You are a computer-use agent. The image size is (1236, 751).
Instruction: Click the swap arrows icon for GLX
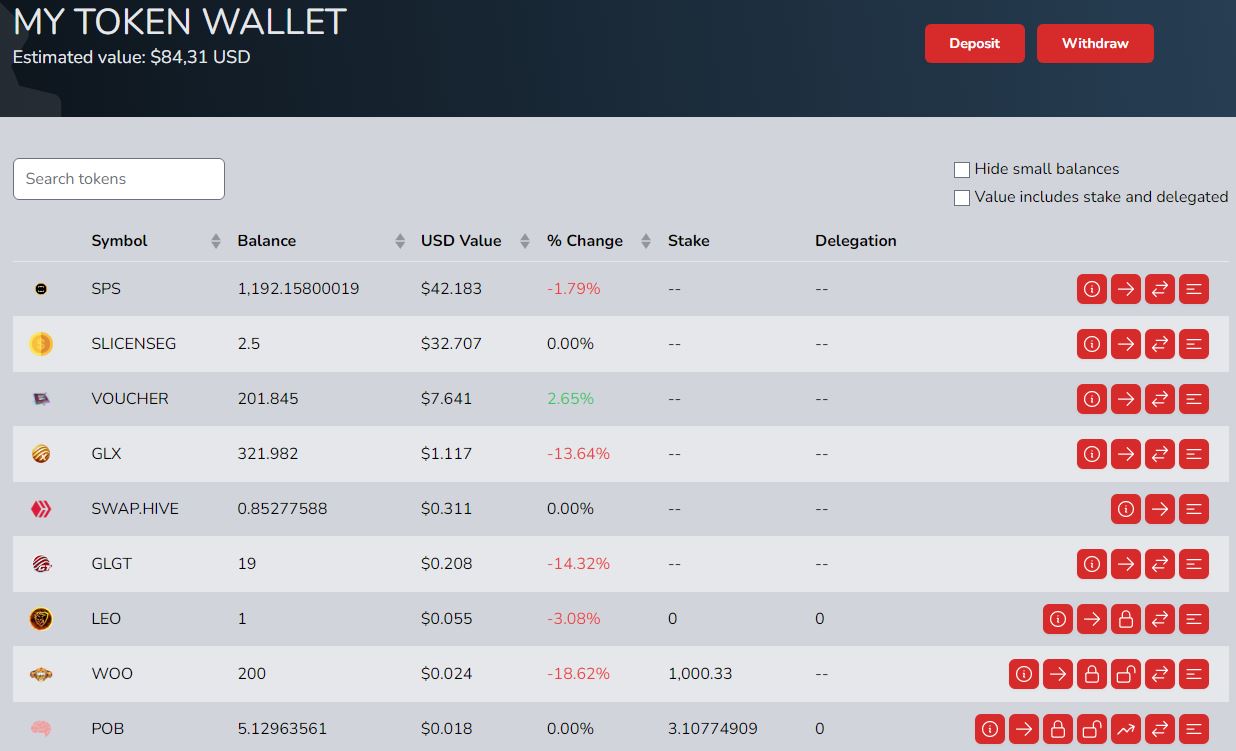[x=1160, y=454]
